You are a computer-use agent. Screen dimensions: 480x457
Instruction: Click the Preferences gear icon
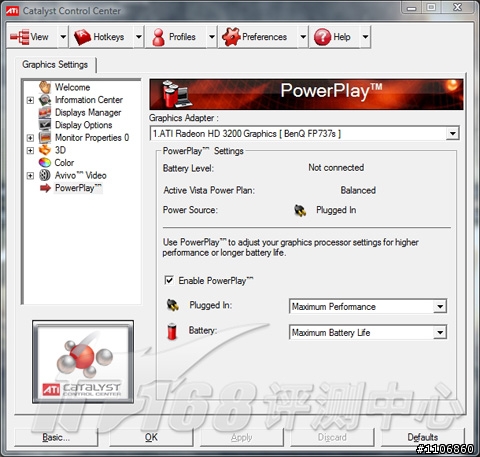coord(231,37)
